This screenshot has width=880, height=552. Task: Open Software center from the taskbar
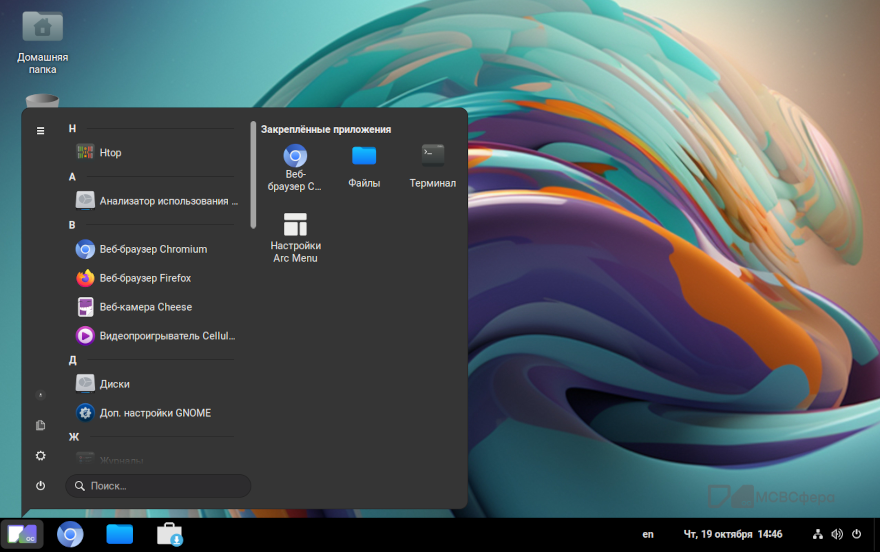169,534
